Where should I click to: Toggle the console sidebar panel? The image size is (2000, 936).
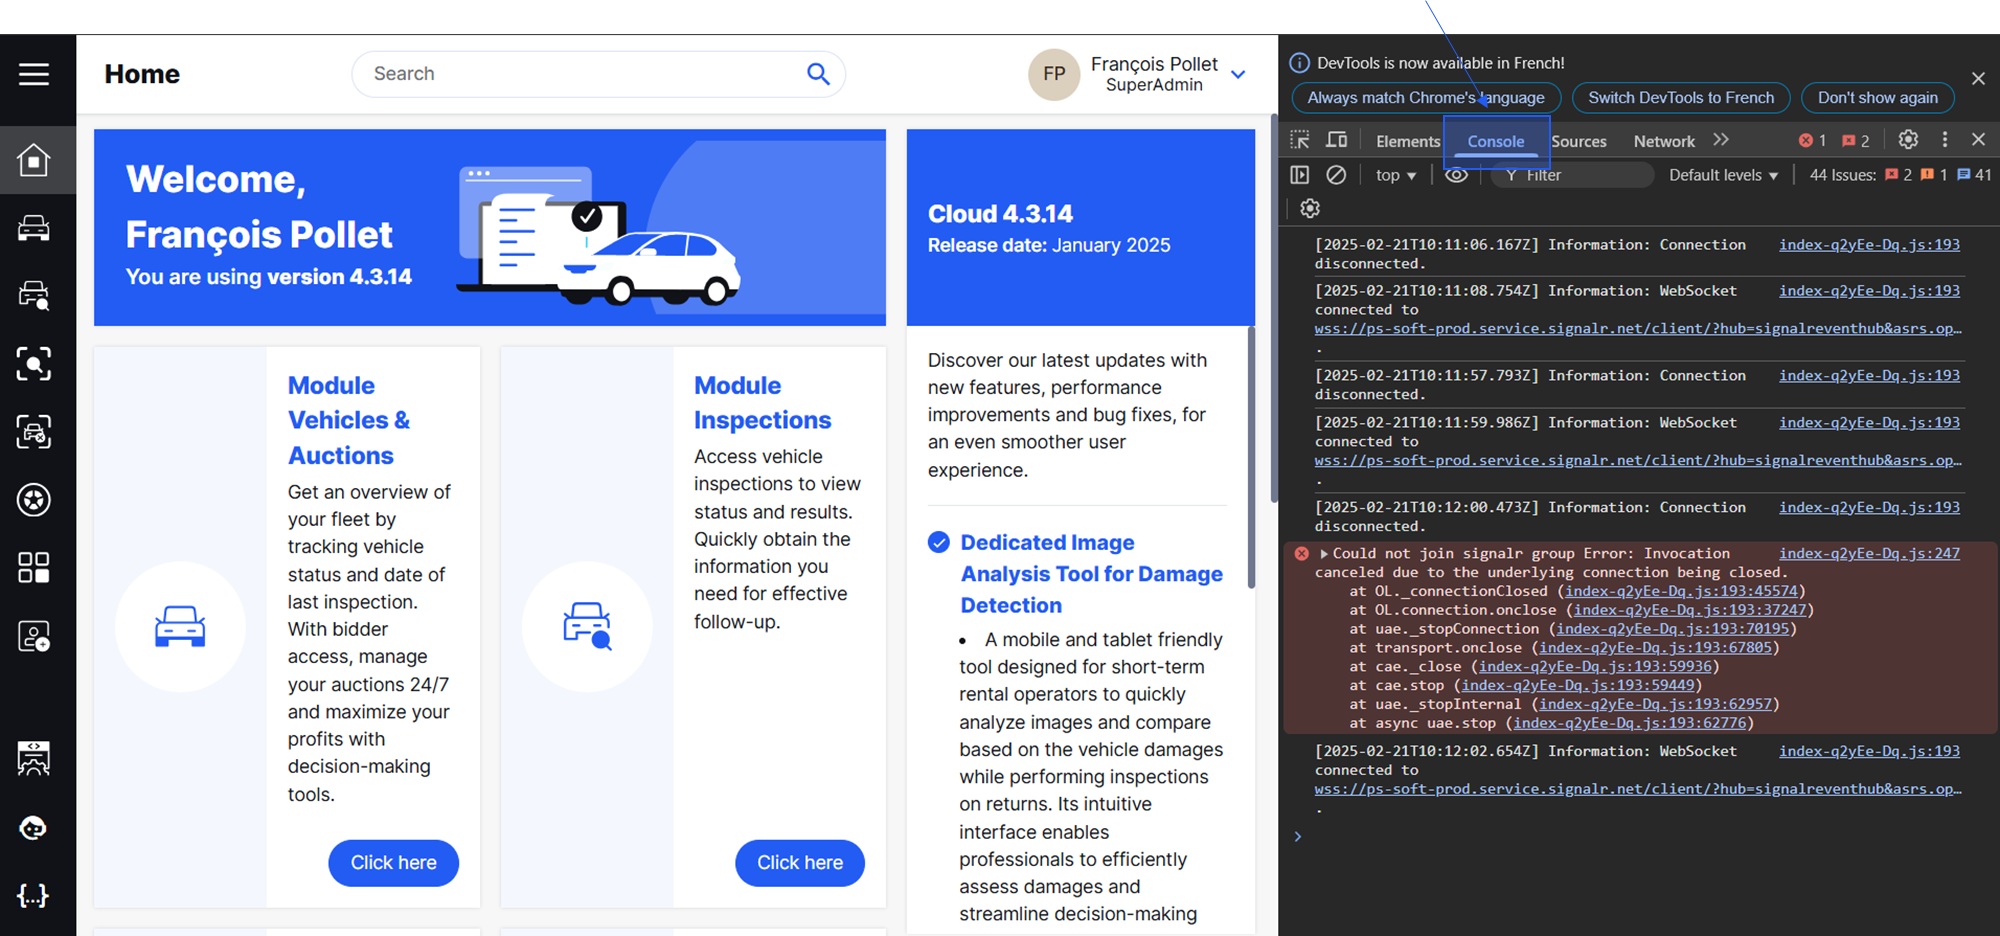coord(1300,175)
